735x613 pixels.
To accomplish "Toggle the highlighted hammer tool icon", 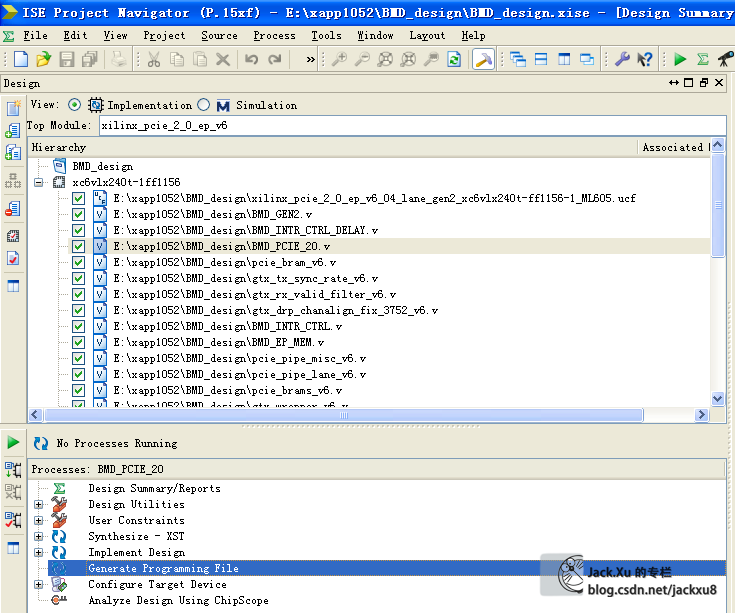I will click(483, 59).
